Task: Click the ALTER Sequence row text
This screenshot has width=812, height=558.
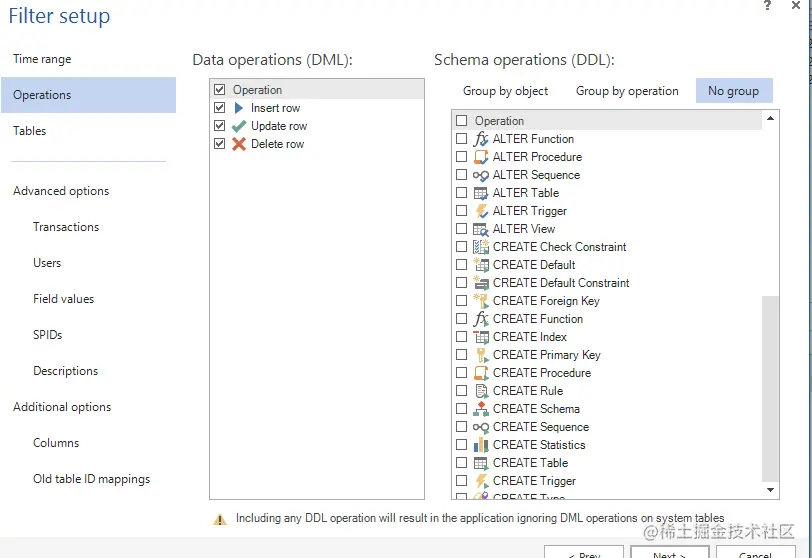Action: [x=536, y=175]
